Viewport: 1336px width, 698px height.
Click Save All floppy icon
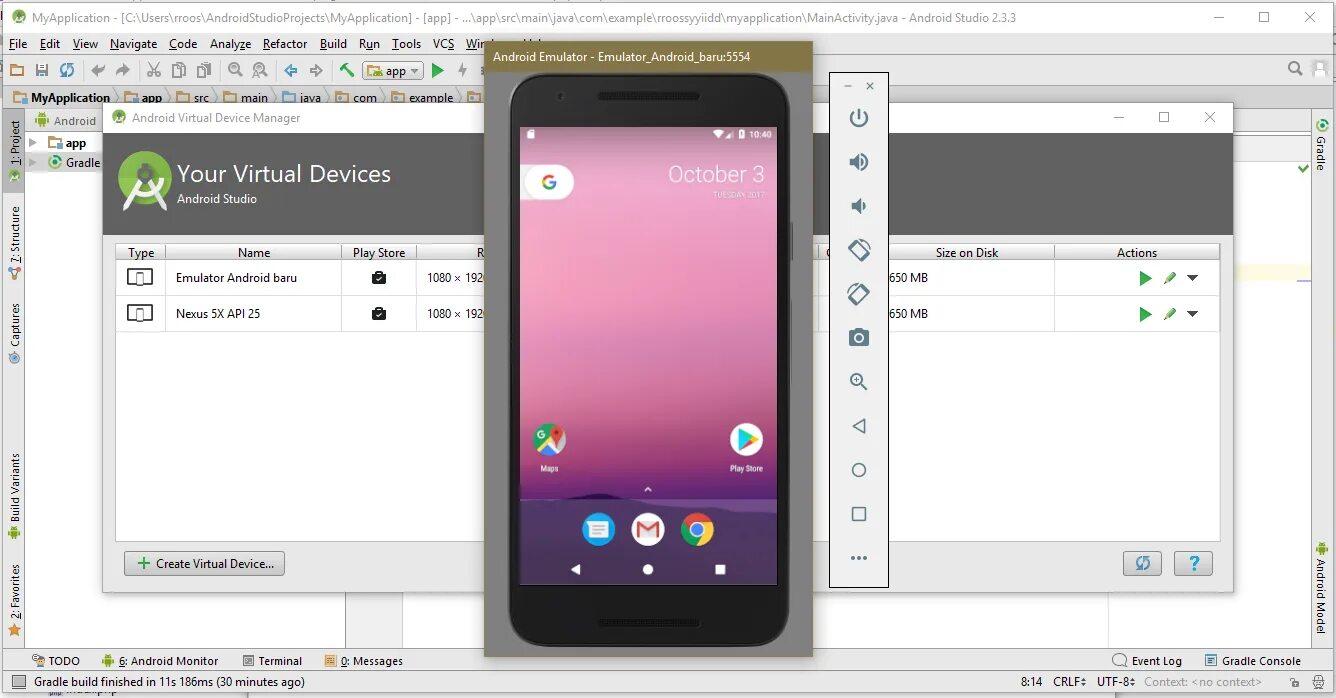point(41,70)
